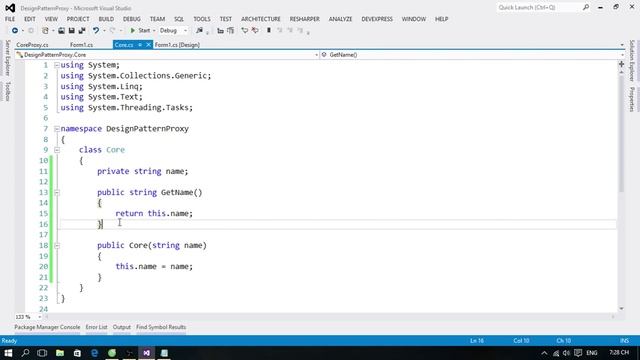Image resolution: width=640 pixels, height=360 pixels.
Task: Open the EDIT menu
Action: tap(30, 19)
